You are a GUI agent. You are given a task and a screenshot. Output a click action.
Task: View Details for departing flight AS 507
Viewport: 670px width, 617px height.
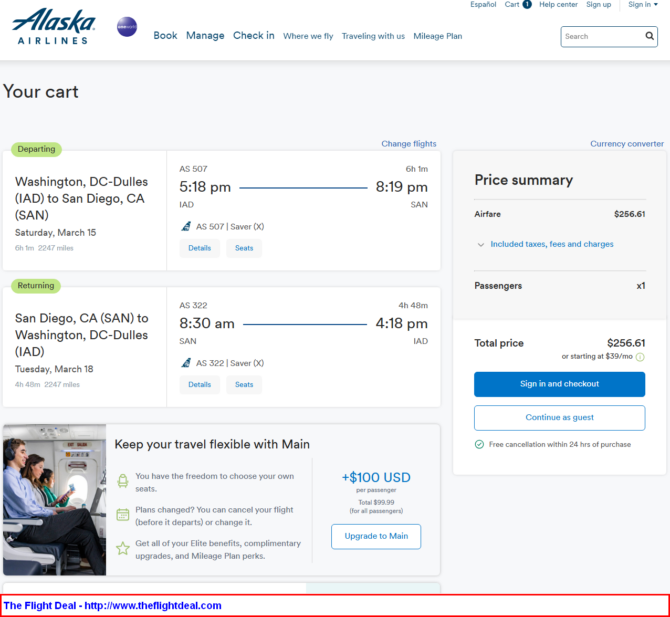pos(200,248)
